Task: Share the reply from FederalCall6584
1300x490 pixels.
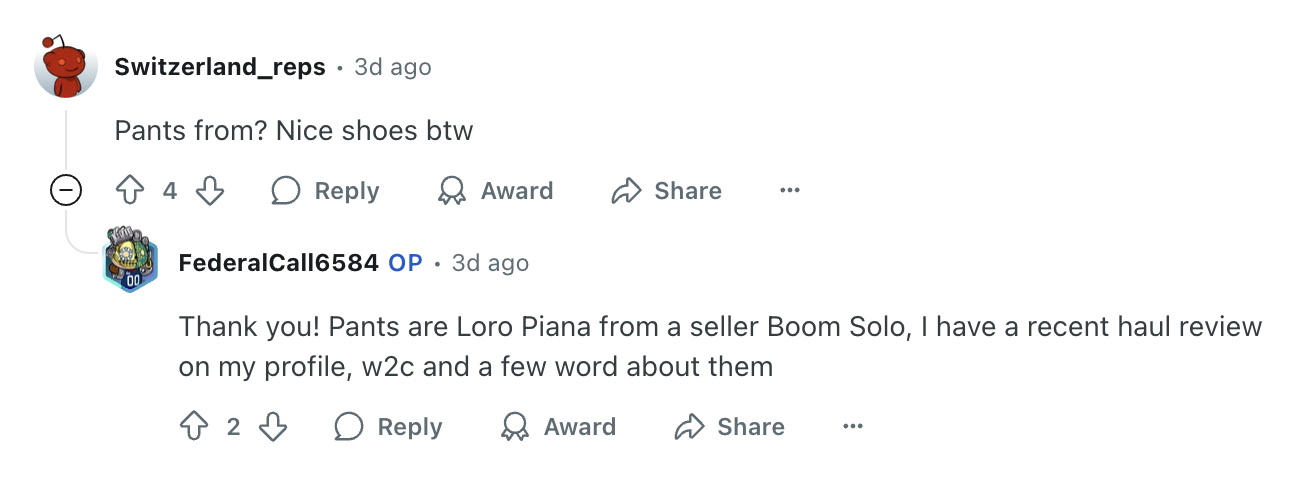Action: tap(730, 427)
